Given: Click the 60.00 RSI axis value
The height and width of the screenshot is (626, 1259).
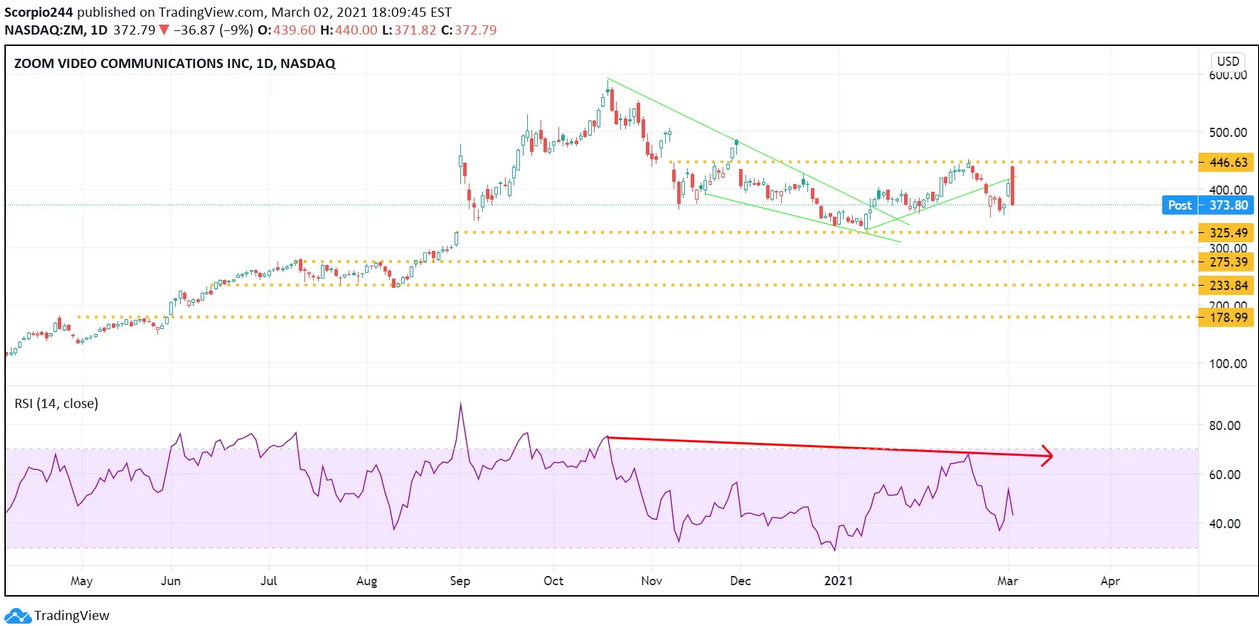Looking at the screenshot, I should tap(1225, 474).
